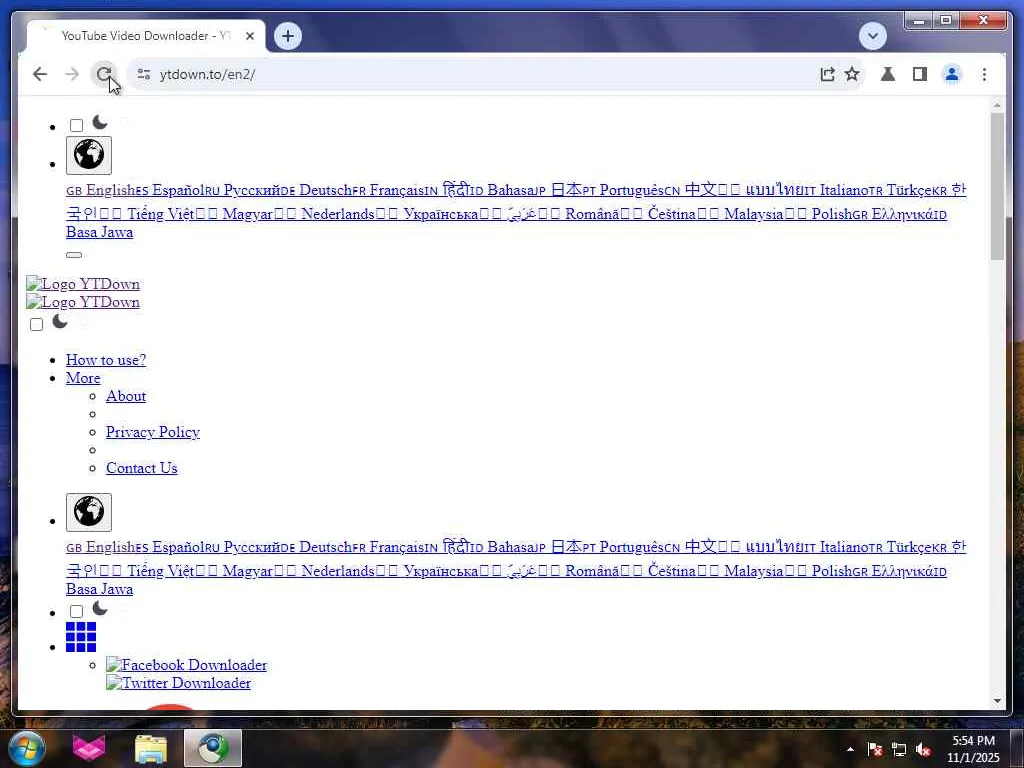Viewport: 1024px width, 768px height.
Task: Choose Українська in the lower language list
Action: 441,571
